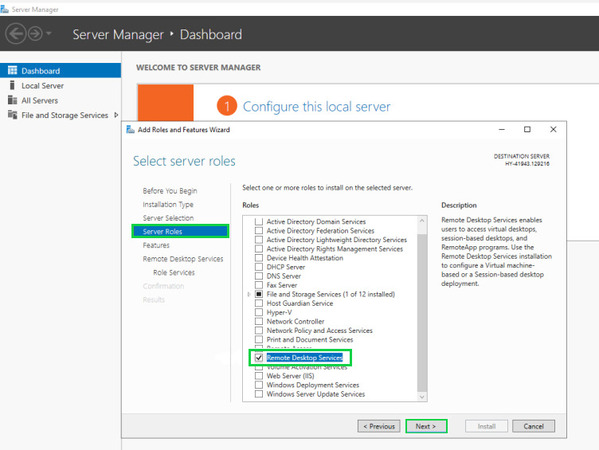
Task: Click the Previous button
Action: coord(379,426)
